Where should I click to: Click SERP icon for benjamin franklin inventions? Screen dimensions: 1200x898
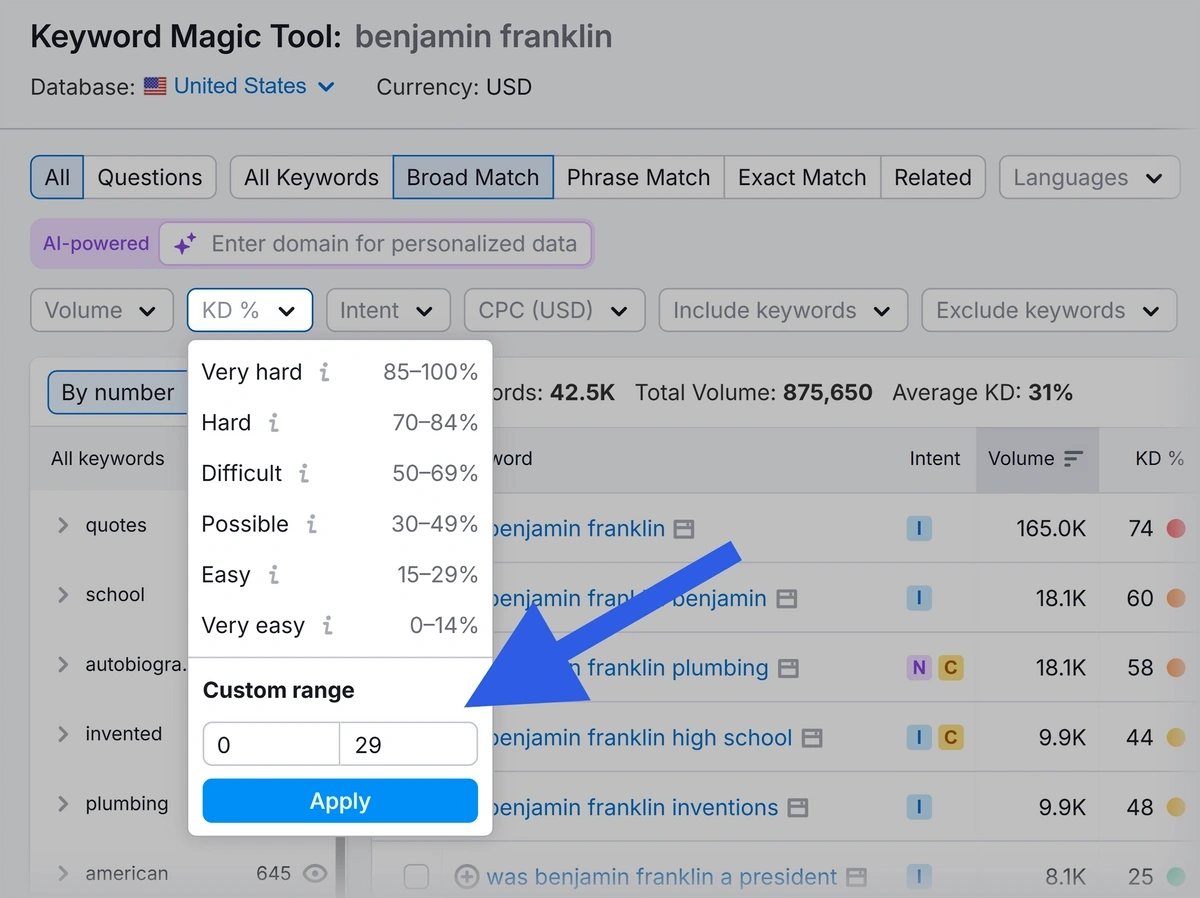[797, 808]
